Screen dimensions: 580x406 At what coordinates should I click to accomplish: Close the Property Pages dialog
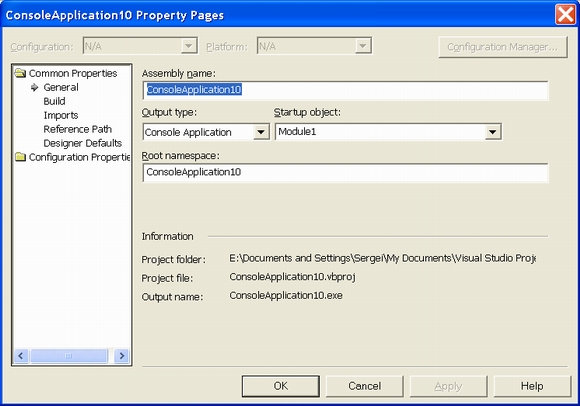coord(566,15)
